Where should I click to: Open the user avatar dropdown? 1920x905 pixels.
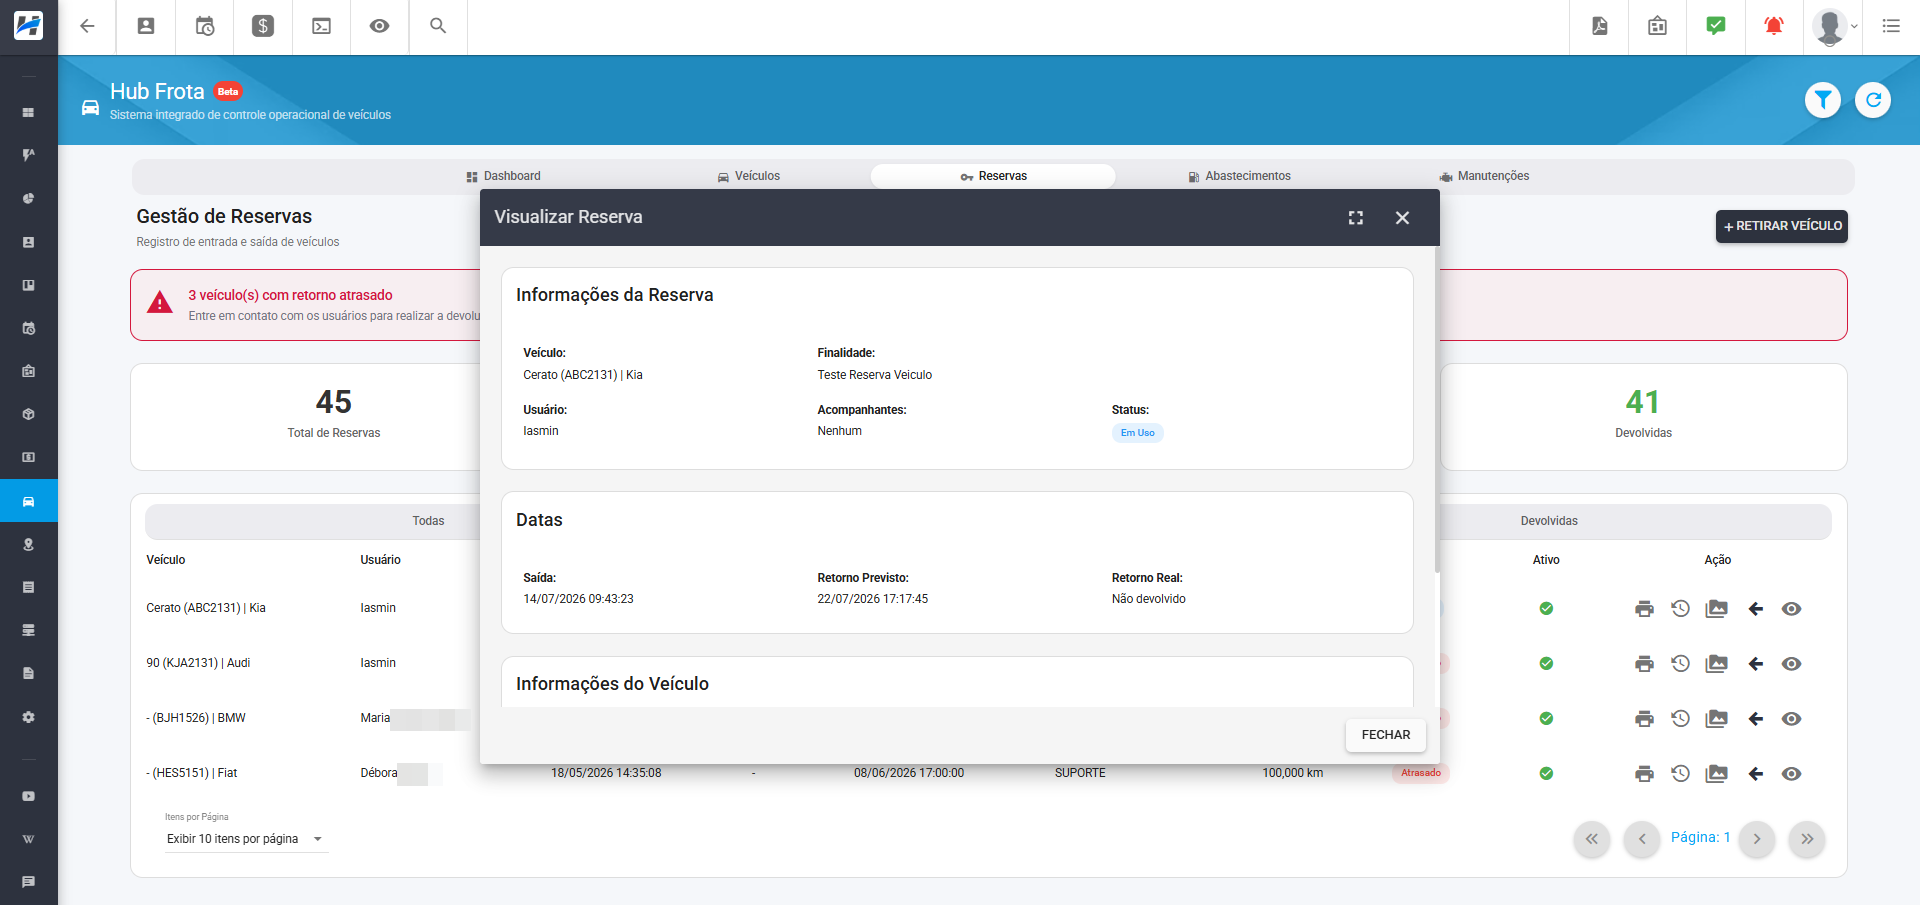click(x=1835, y=26)
